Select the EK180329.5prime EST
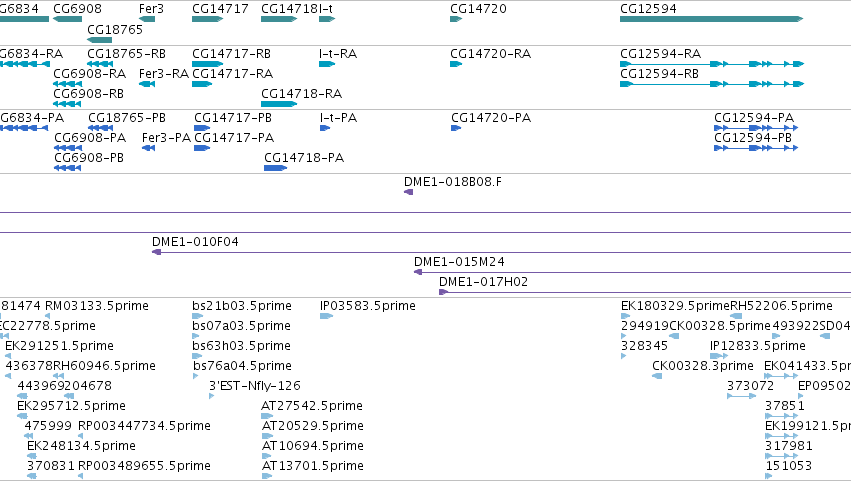 click(x=625, y=316)
